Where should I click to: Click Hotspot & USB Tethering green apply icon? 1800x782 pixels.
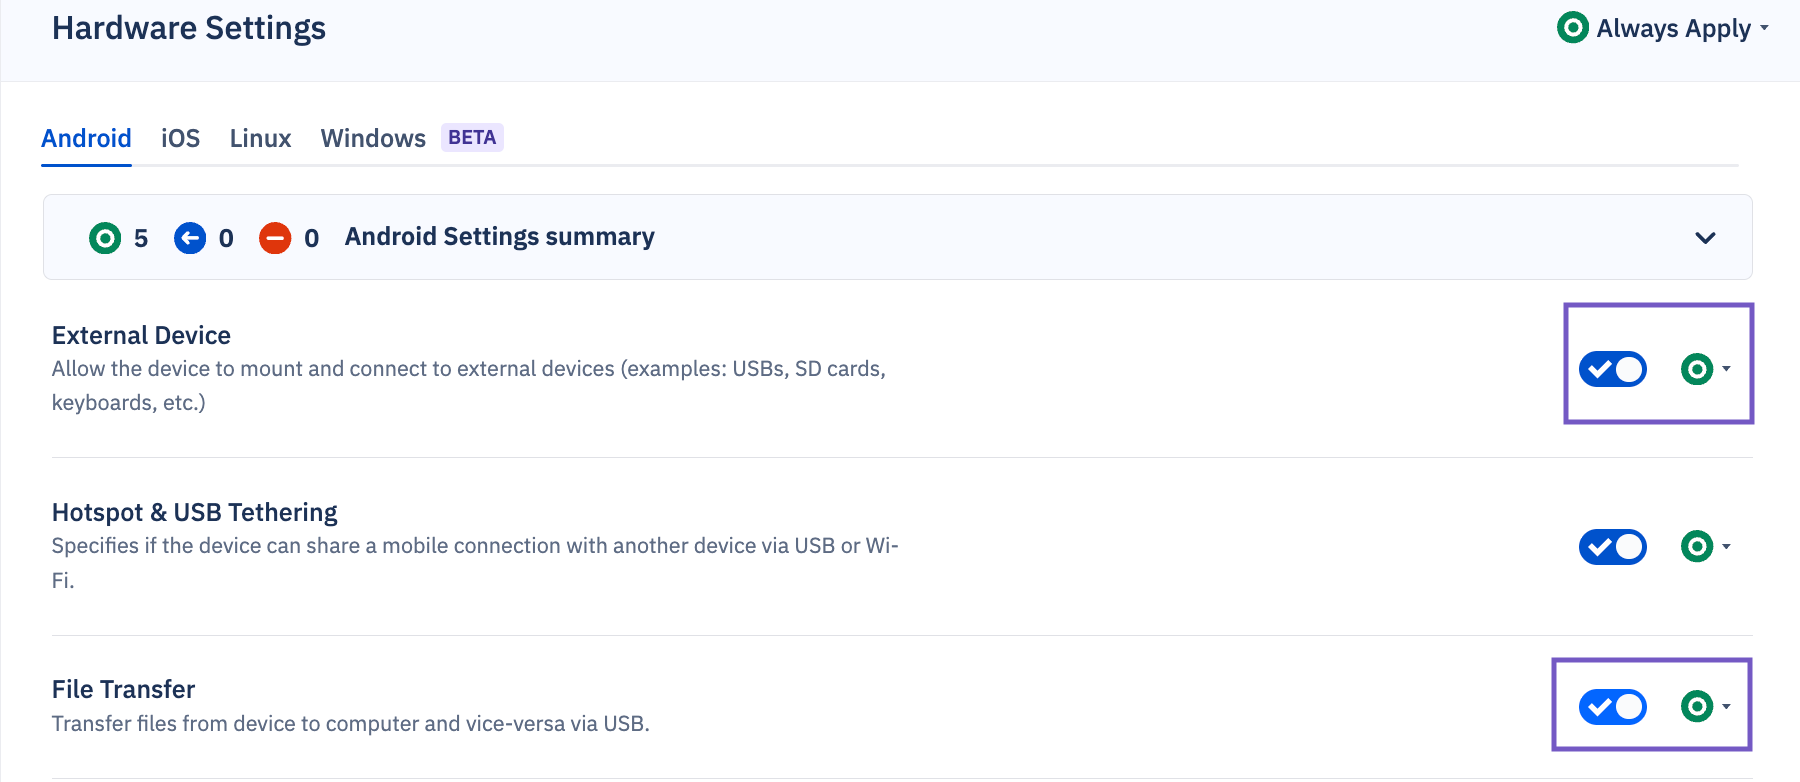click(1697, 547)
